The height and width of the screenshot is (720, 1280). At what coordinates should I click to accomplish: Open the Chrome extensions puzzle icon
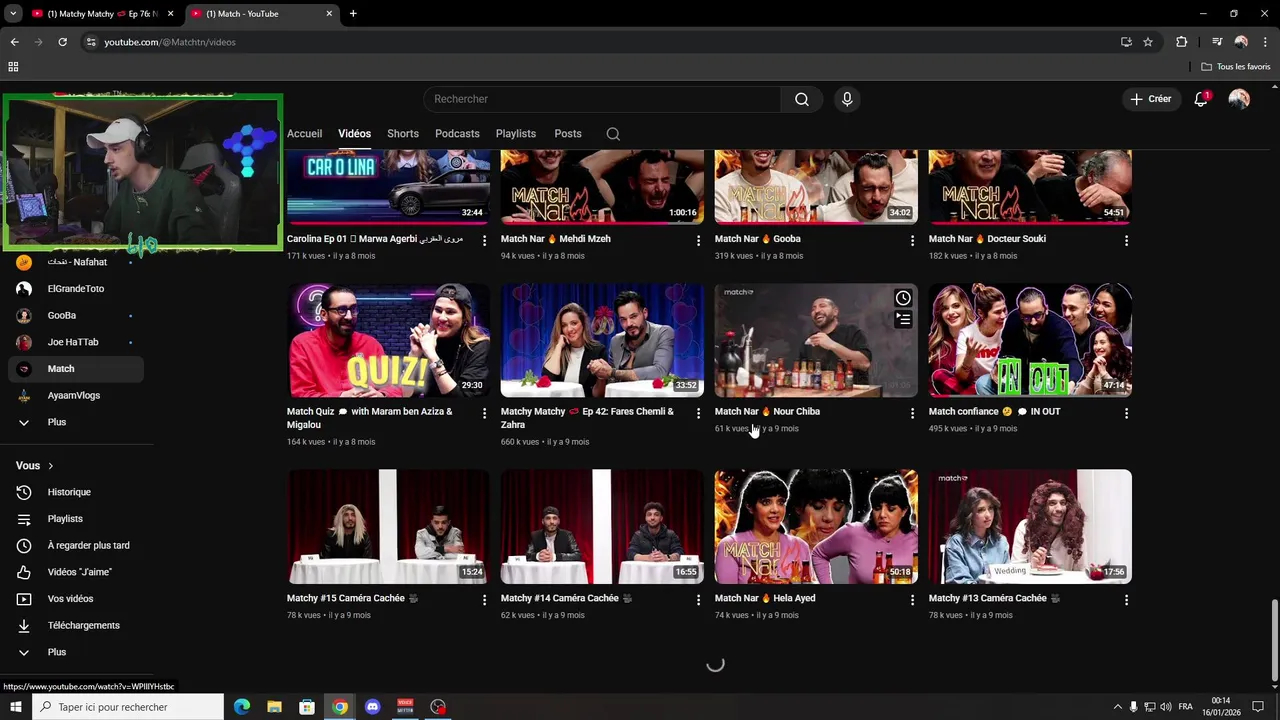[x=1181, y=42]
